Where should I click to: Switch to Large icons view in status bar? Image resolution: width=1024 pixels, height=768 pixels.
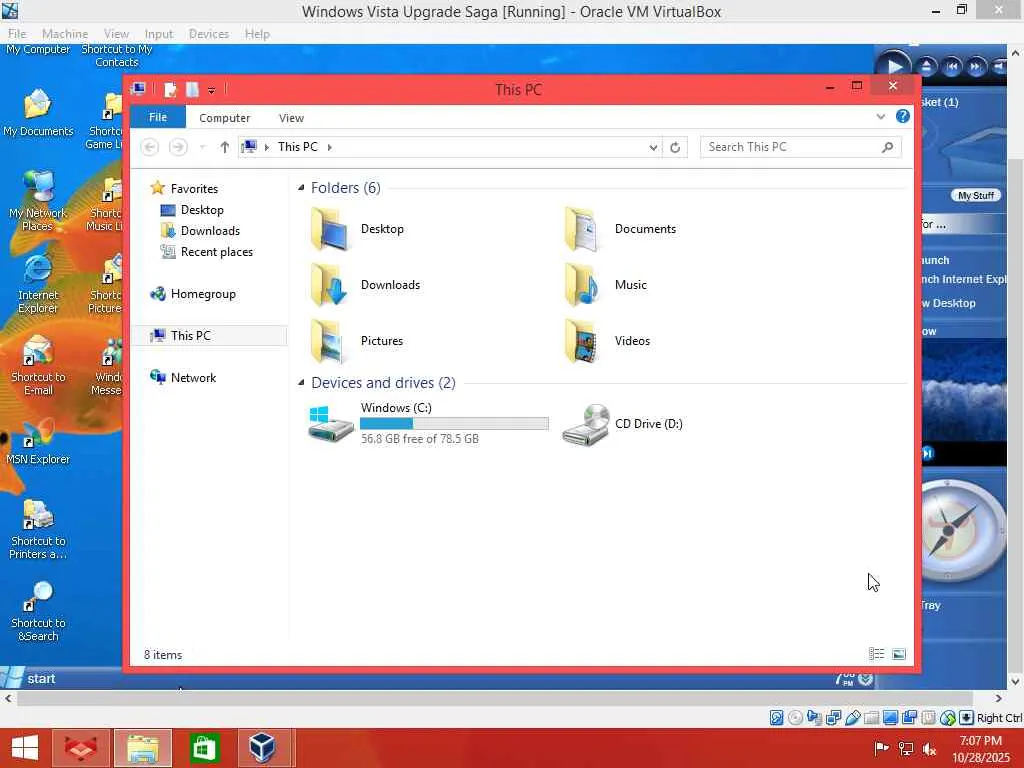click(899, 654)
